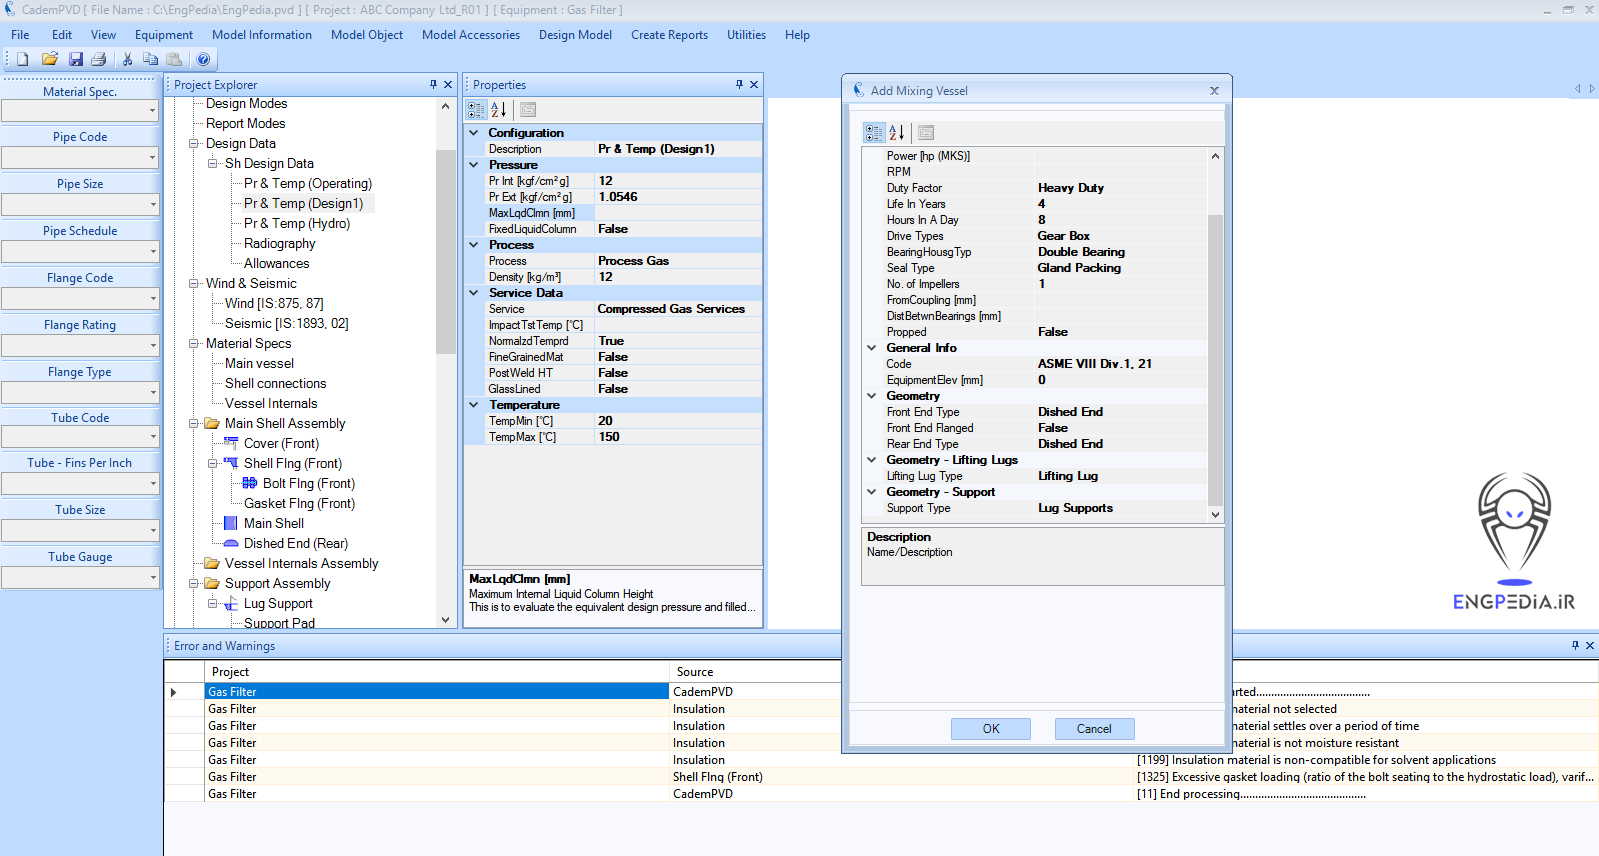Select Seismic [IS:1893, 02] tree item
The image size is (1599, 856).
(287, 323)
